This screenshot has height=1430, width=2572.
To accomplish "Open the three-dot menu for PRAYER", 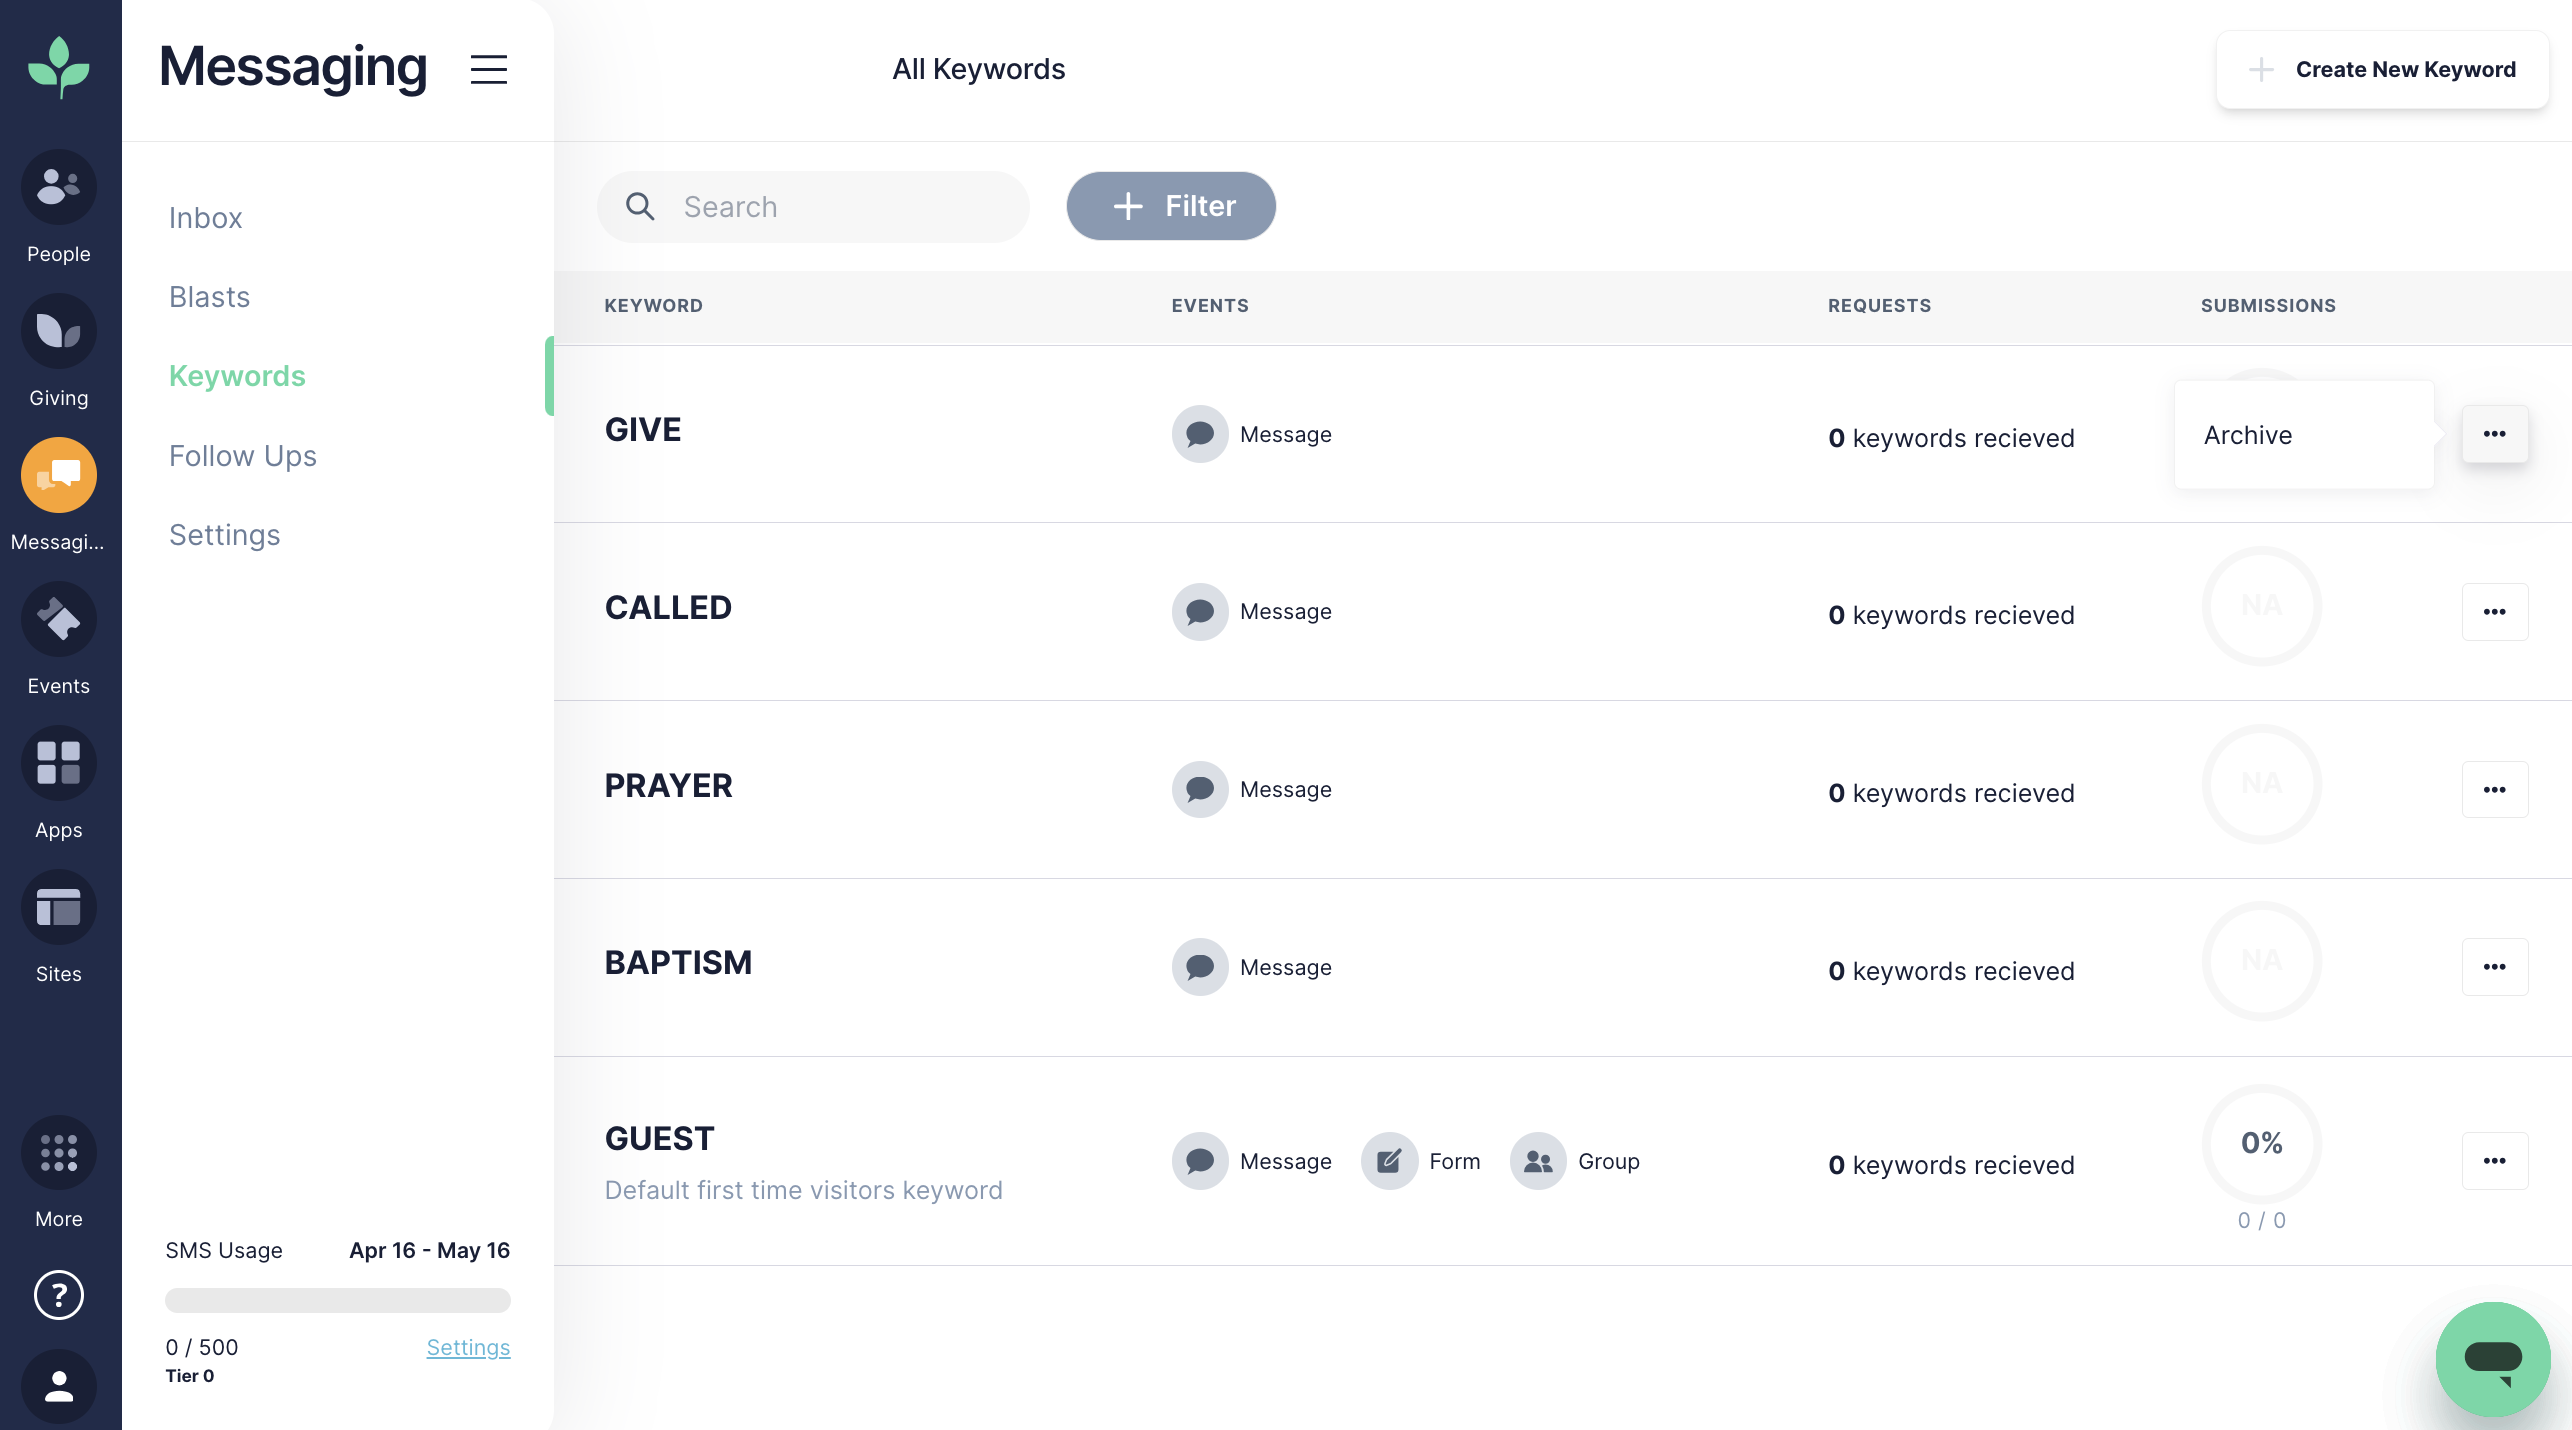I will click(x=2495, y=789).
